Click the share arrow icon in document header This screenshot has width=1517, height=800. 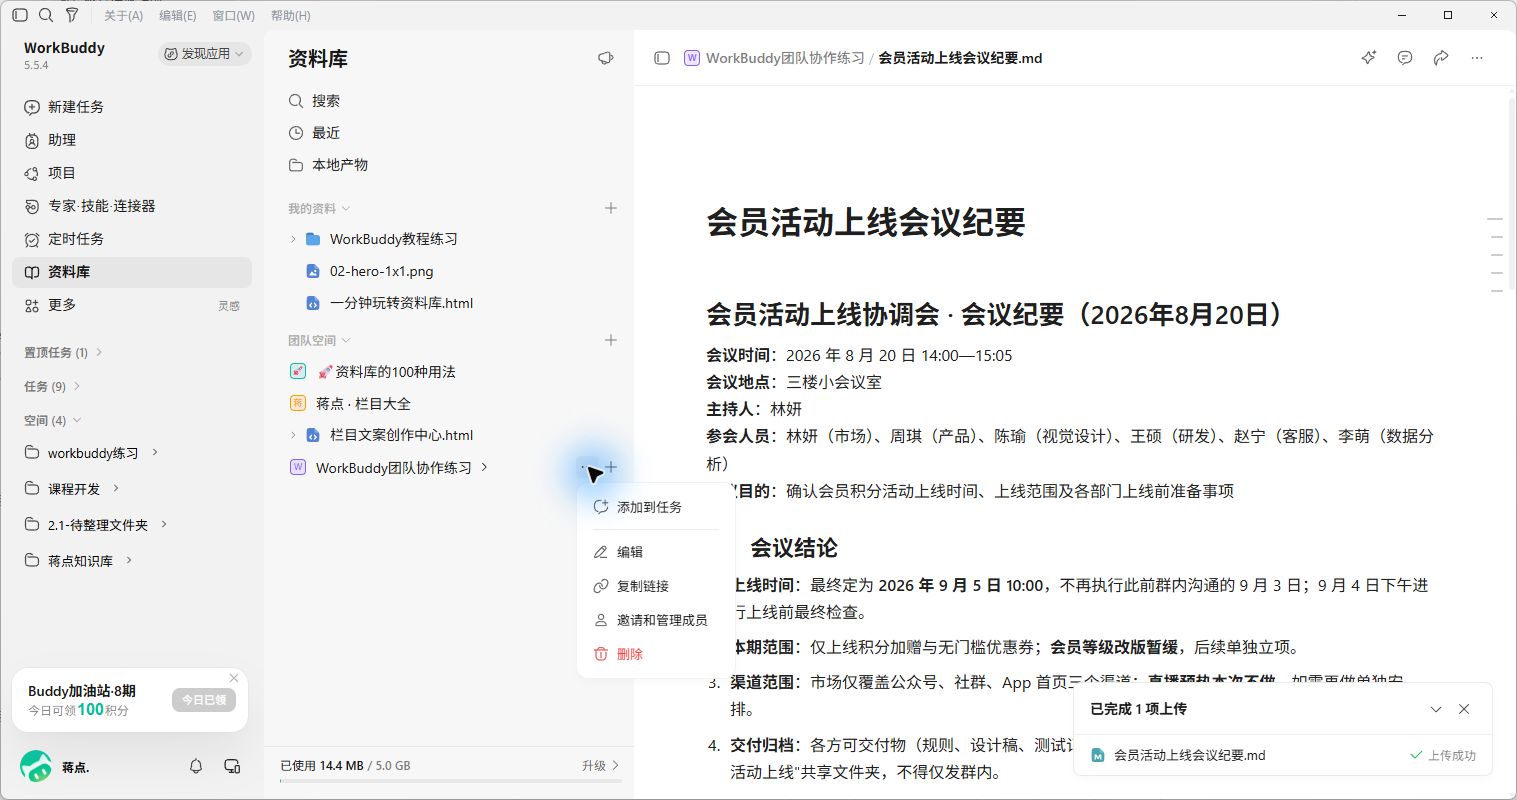(x=1441, y=58)
